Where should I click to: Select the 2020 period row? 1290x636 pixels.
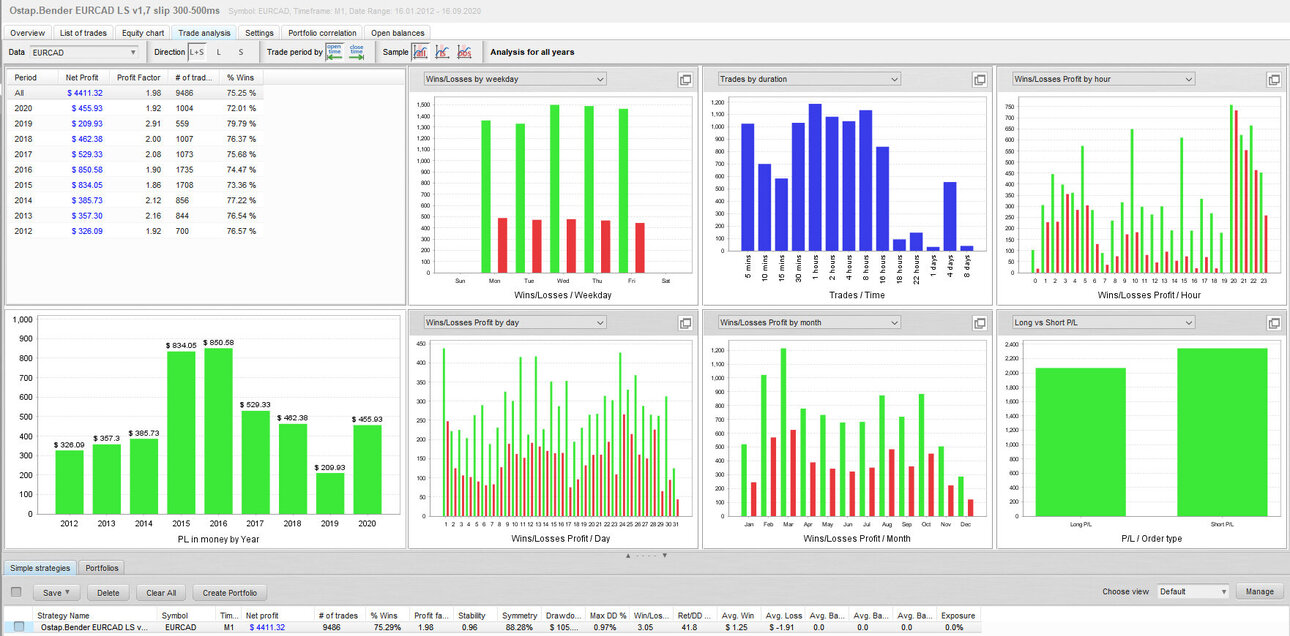point(134,108)
